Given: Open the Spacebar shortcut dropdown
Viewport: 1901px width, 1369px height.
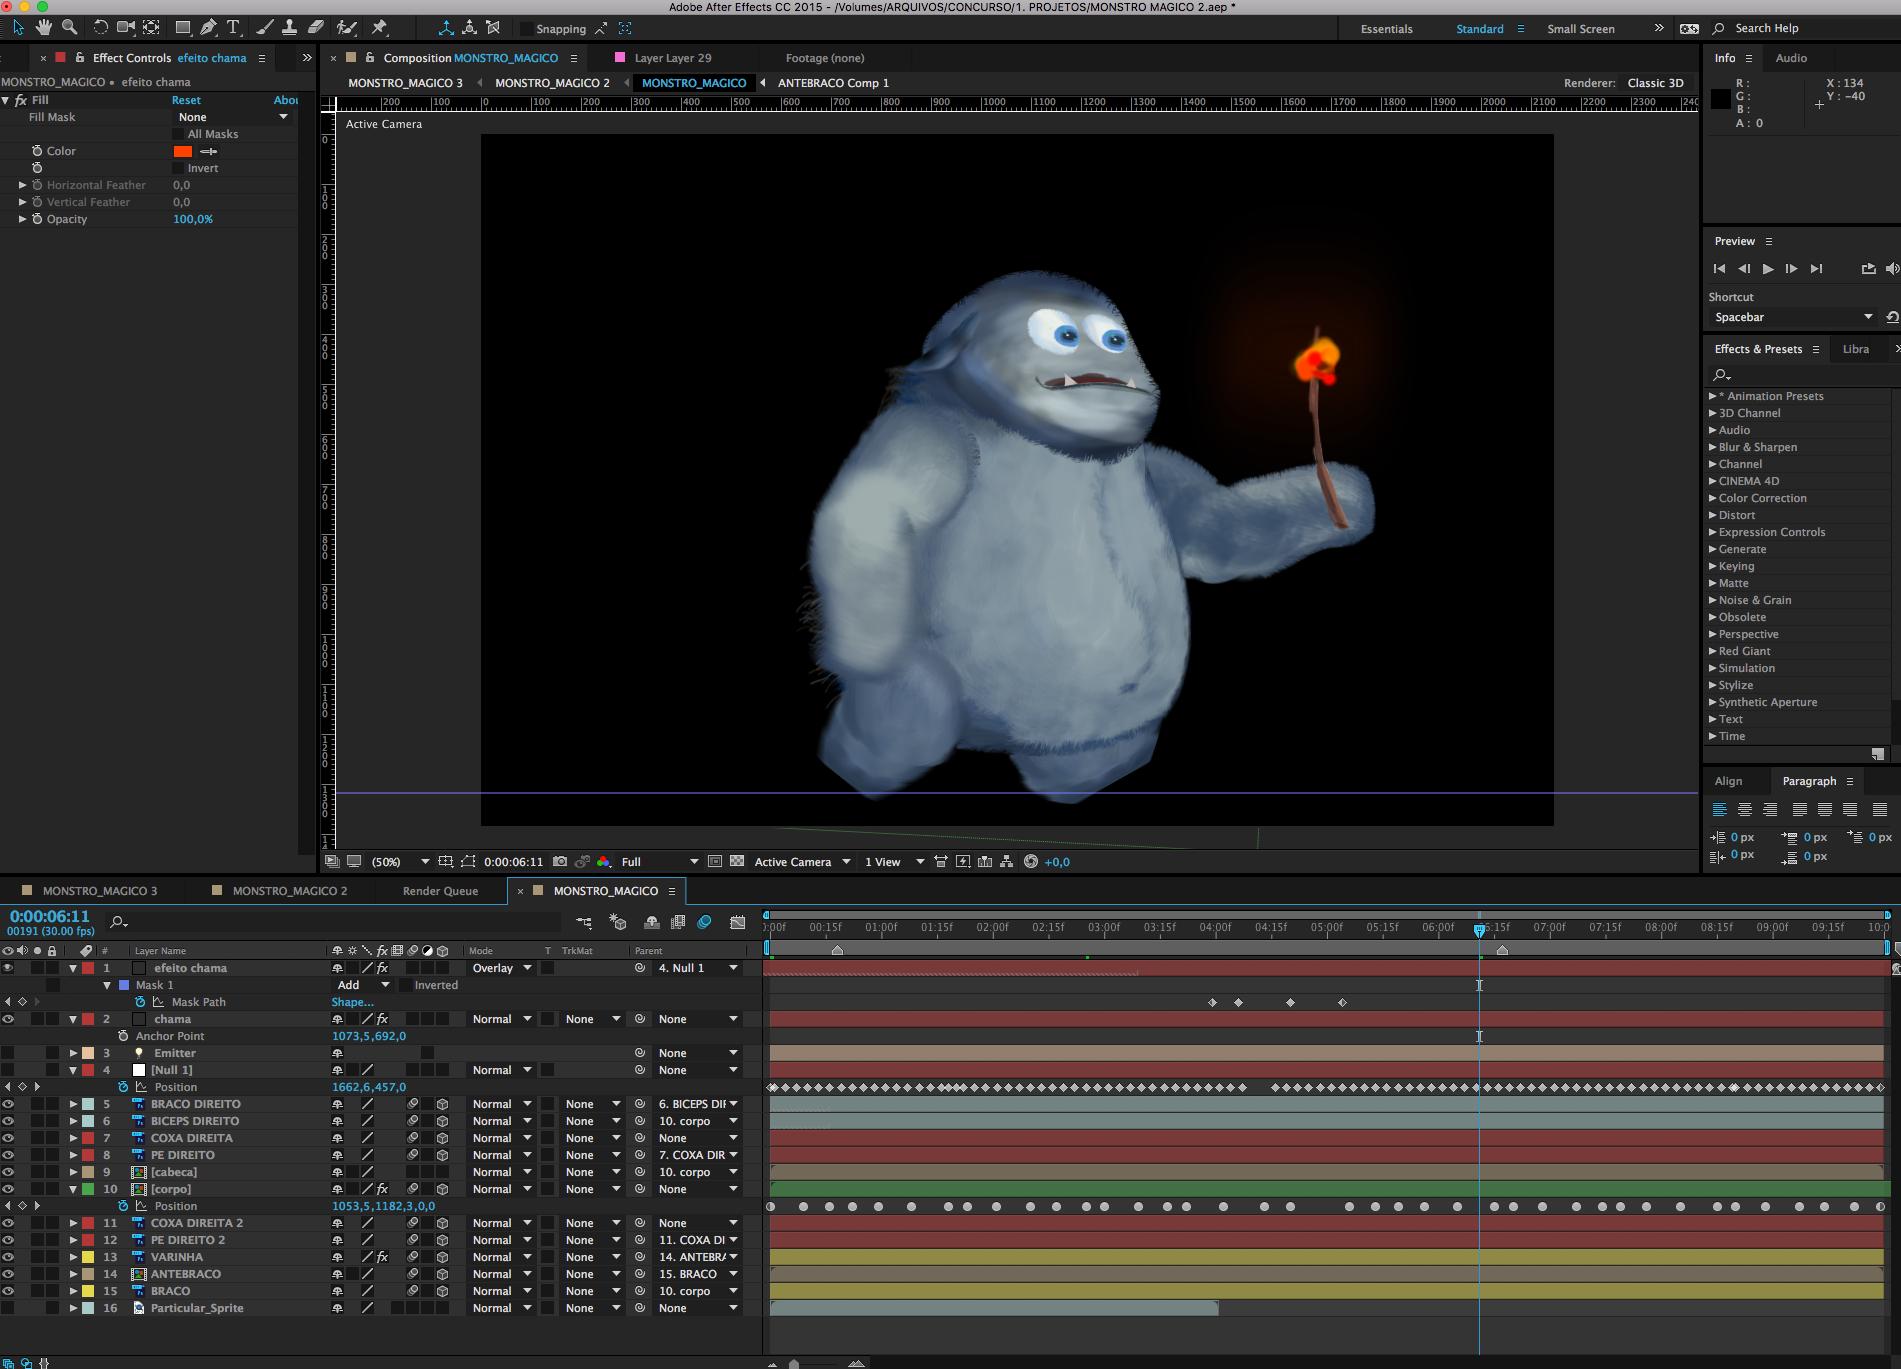Looking at the screenshot, I should 1793,317.
